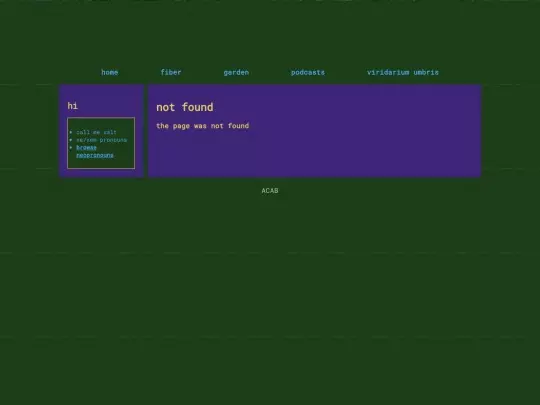This screenshot has width=540, height=405.
Task: Open the garden nav link
Action: coord(236,72)
